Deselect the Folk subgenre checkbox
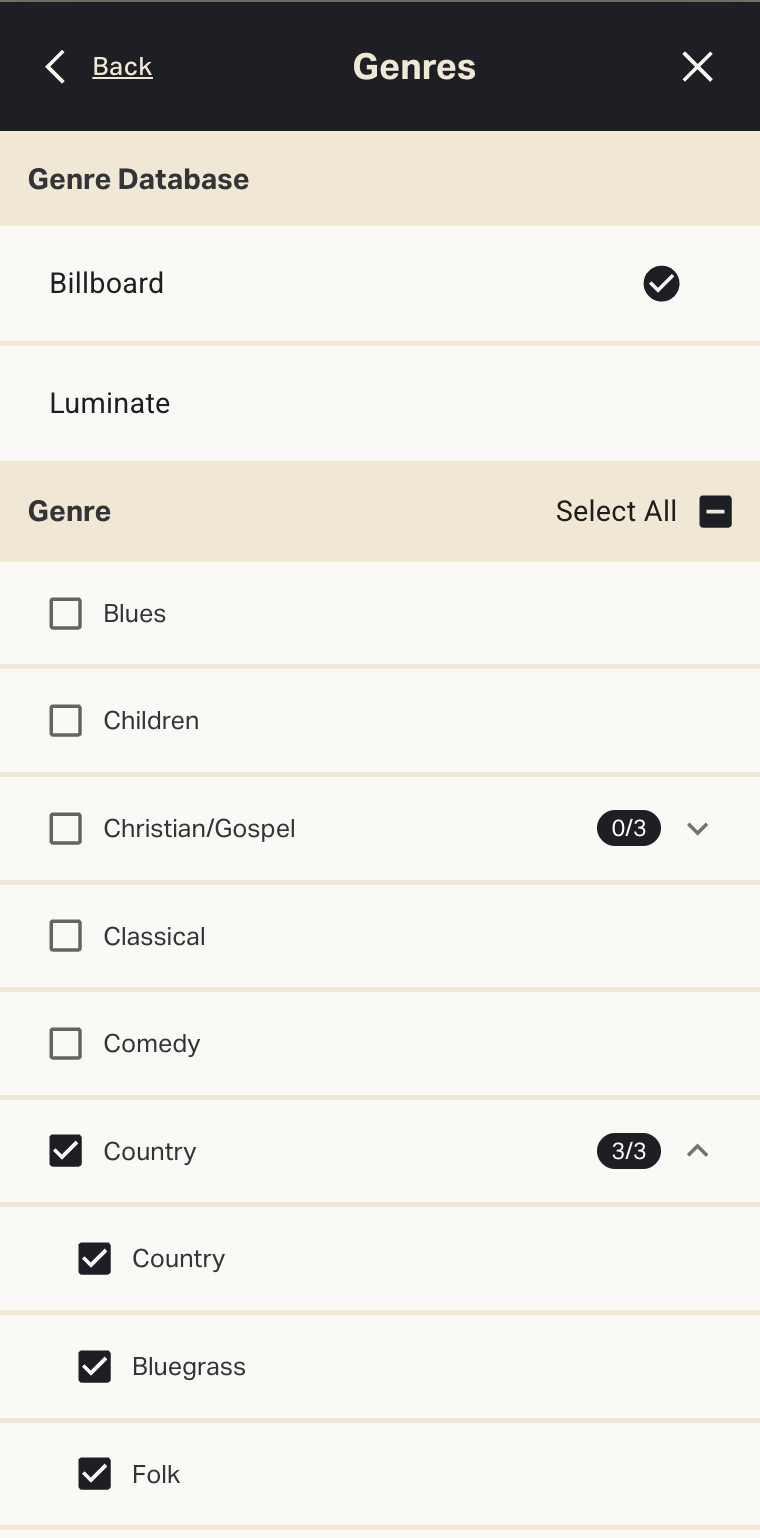The image size is (760, 1538). pos(95,1474)
